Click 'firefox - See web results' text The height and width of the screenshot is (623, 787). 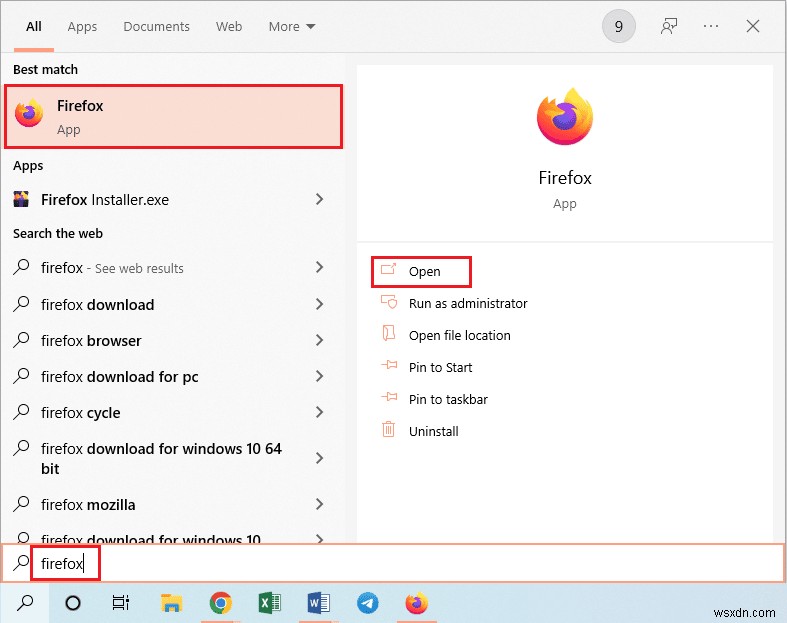(112, 268)
